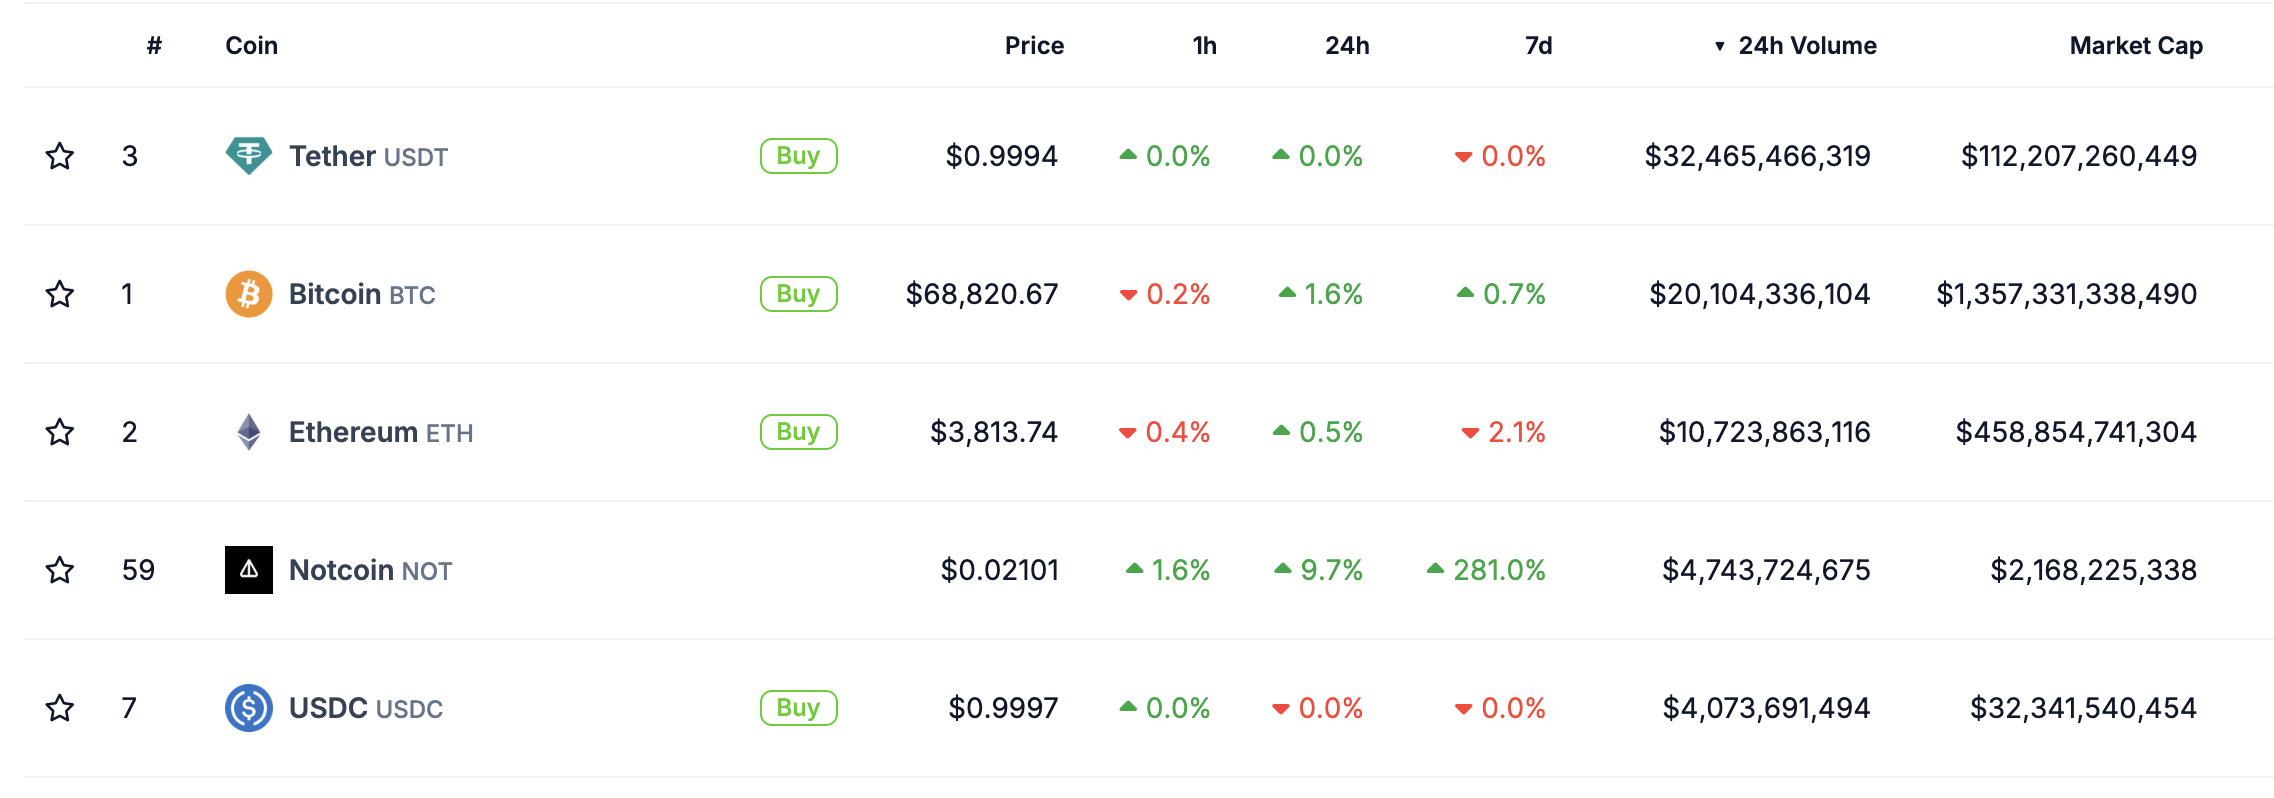Toggle the USDC favorite star

tap(60, 708)
